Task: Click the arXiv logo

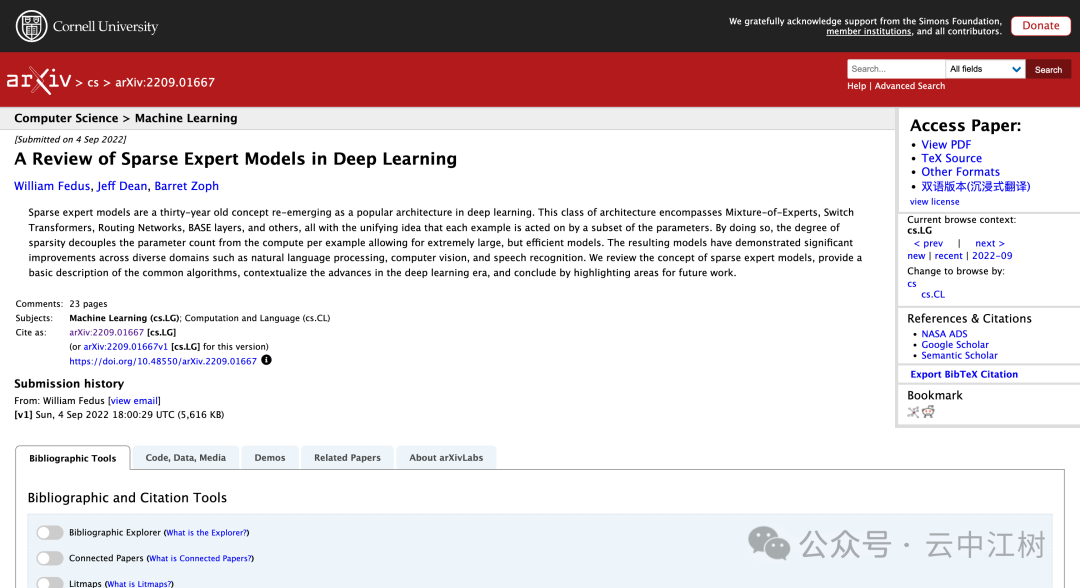Action: click(x=38, y=81)
